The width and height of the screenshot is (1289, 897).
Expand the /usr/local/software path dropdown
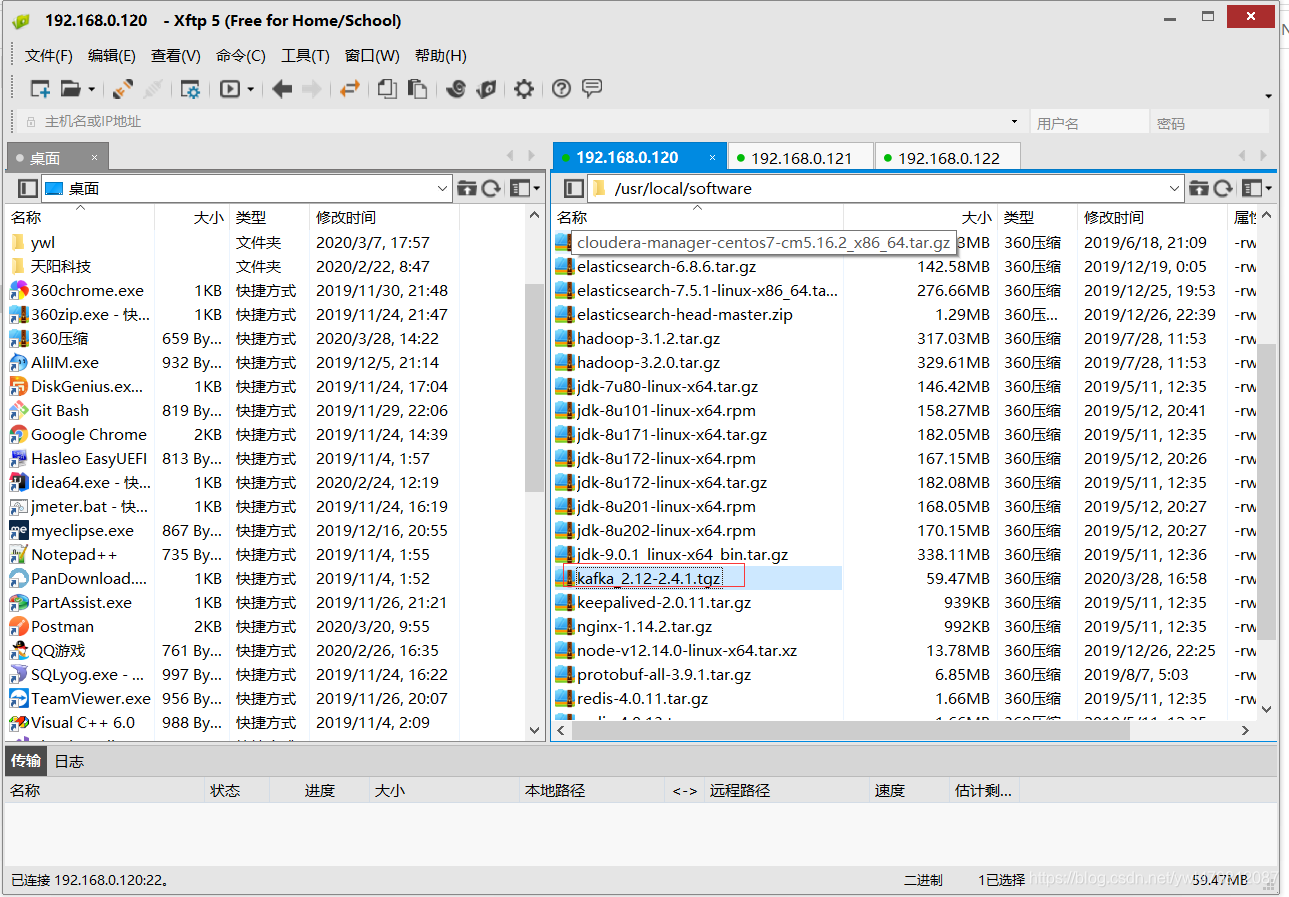[1175, 188]
